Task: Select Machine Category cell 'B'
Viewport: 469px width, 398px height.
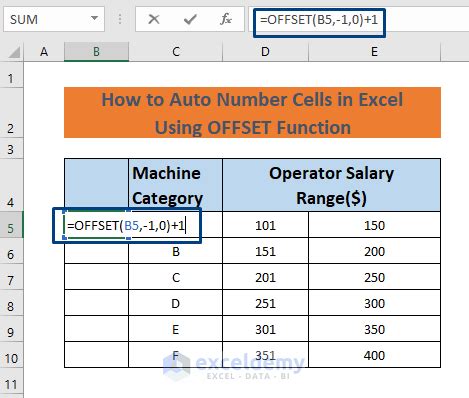Action: pyautogui.click(x=175, y=251)
